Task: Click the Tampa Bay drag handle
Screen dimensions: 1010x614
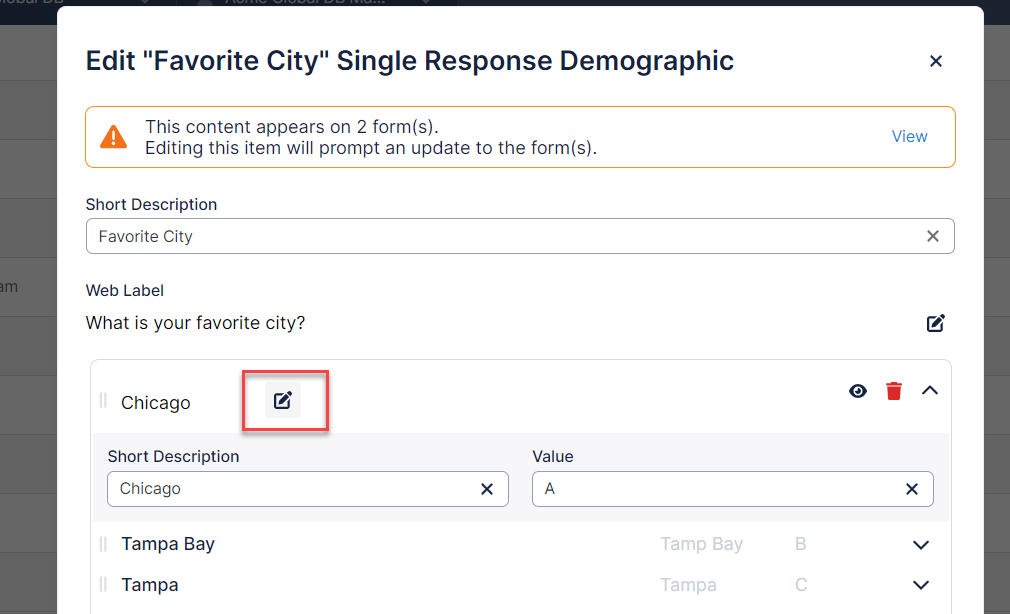Action: [103, 545]
